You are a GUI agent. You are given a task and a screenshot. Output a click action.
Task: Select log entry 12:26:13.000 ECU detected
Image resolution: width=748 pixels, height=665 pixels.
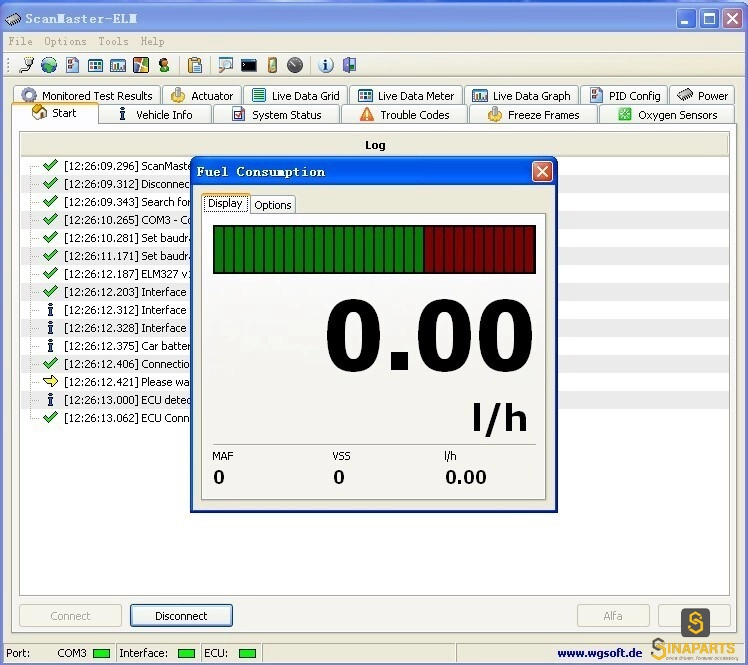click(x=126, y=400)
